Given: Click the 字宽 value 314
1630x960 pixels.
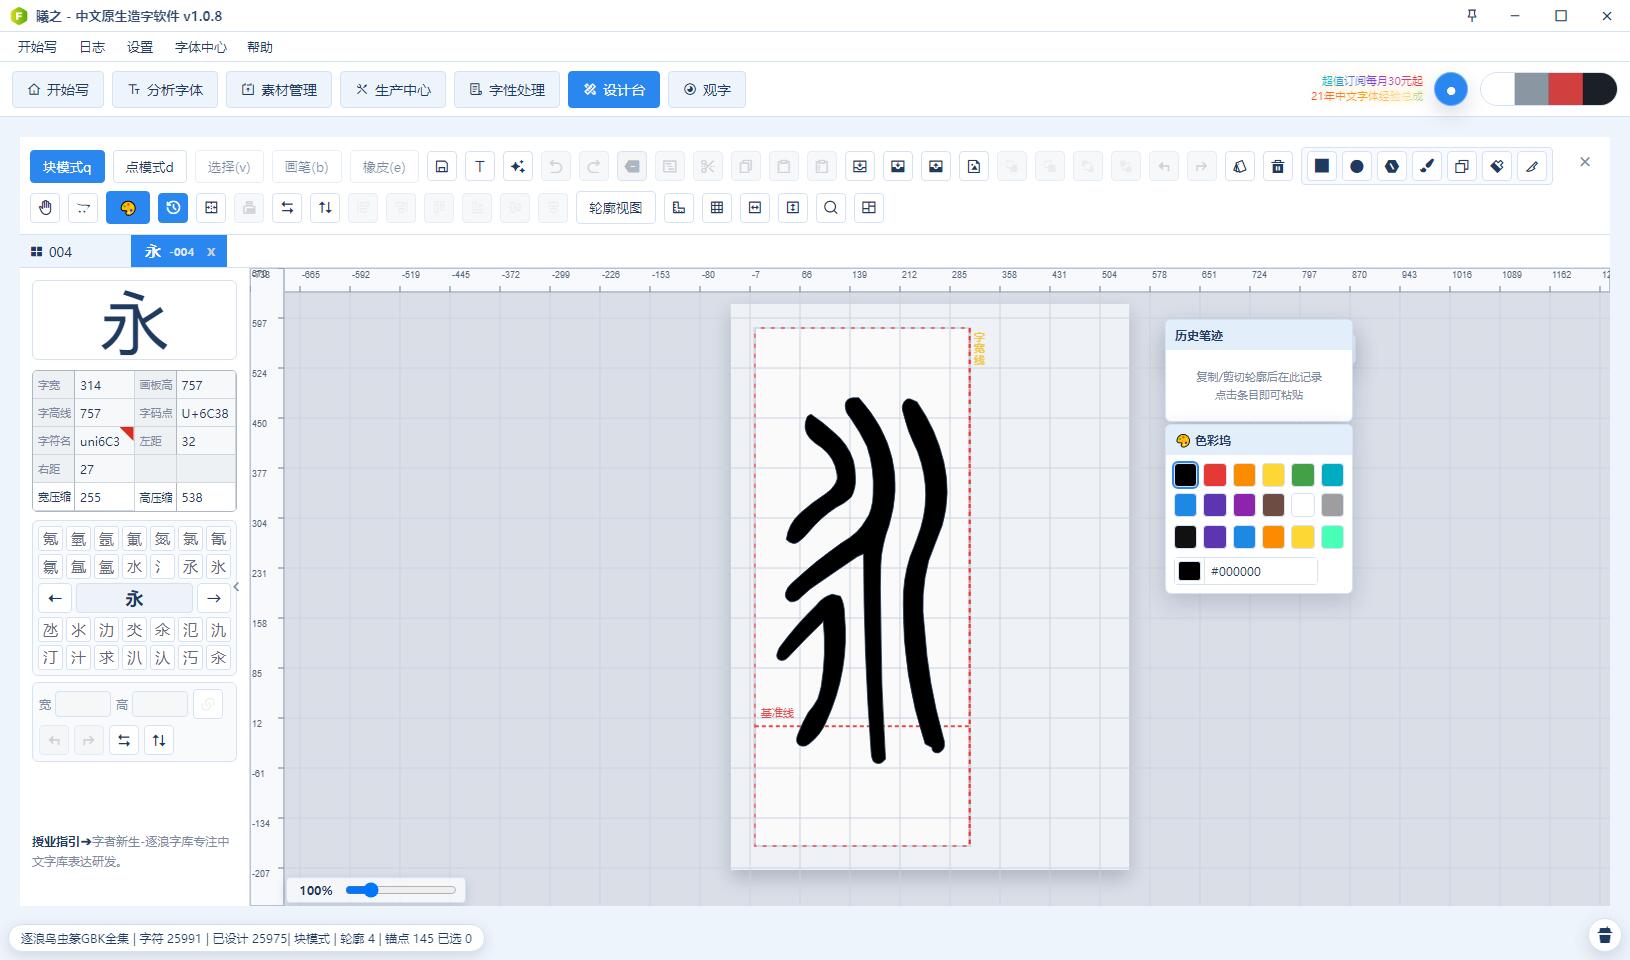Looking at the screenshot, I should [x=104, y=385].
